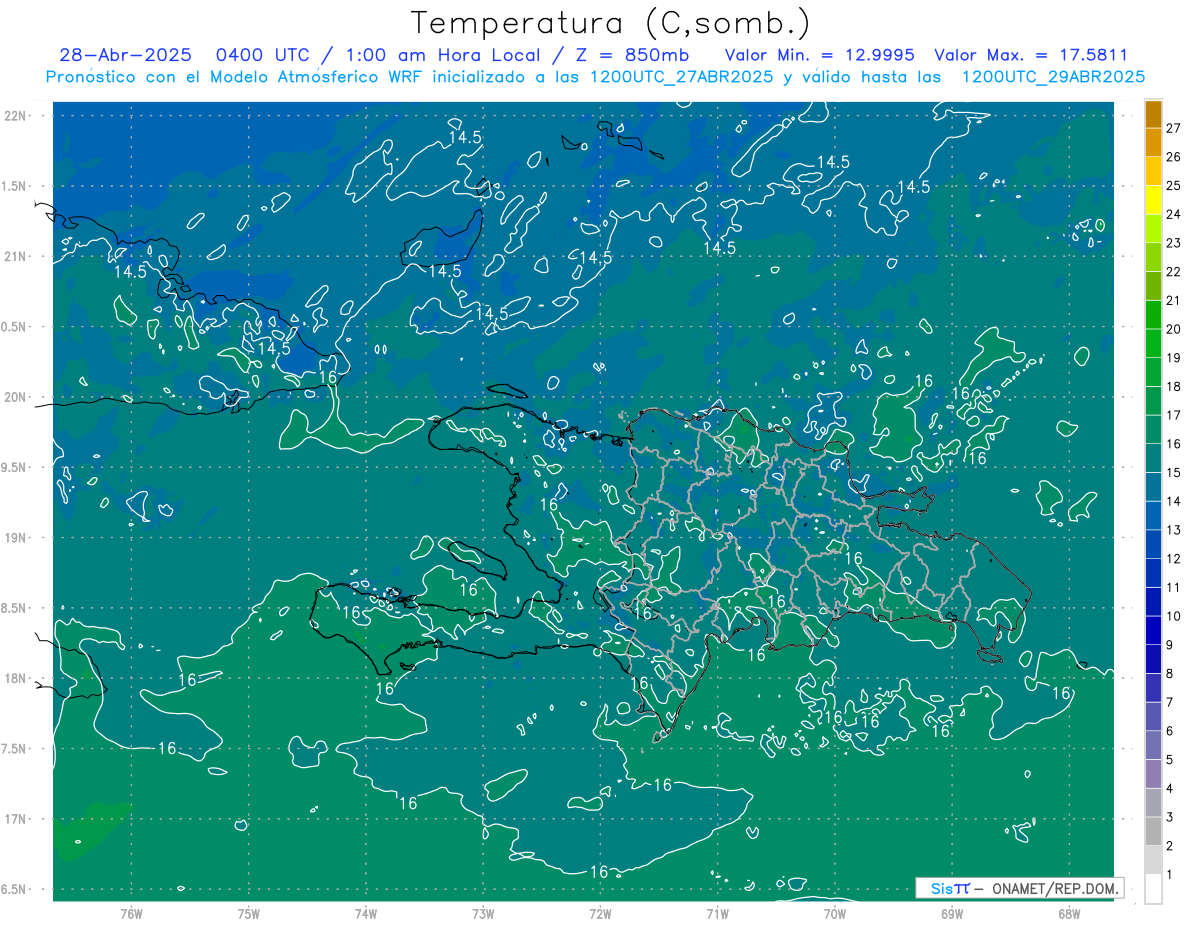Viewport: 1200px width, 927px height.
Task: Click the "71W" longitude axis label
Action: click(x=717, y=914)
